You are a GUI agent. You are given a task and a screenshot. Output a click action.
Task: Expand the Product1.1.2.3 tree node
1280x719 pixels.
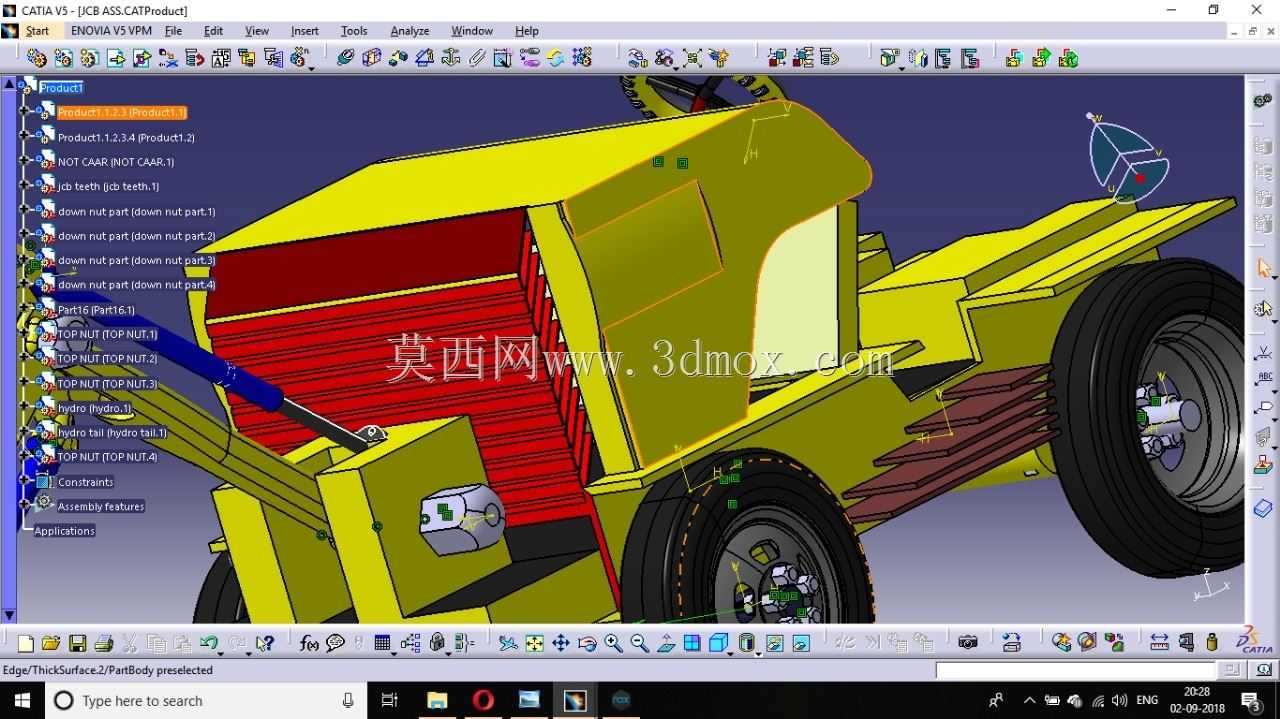click(24, 112)
